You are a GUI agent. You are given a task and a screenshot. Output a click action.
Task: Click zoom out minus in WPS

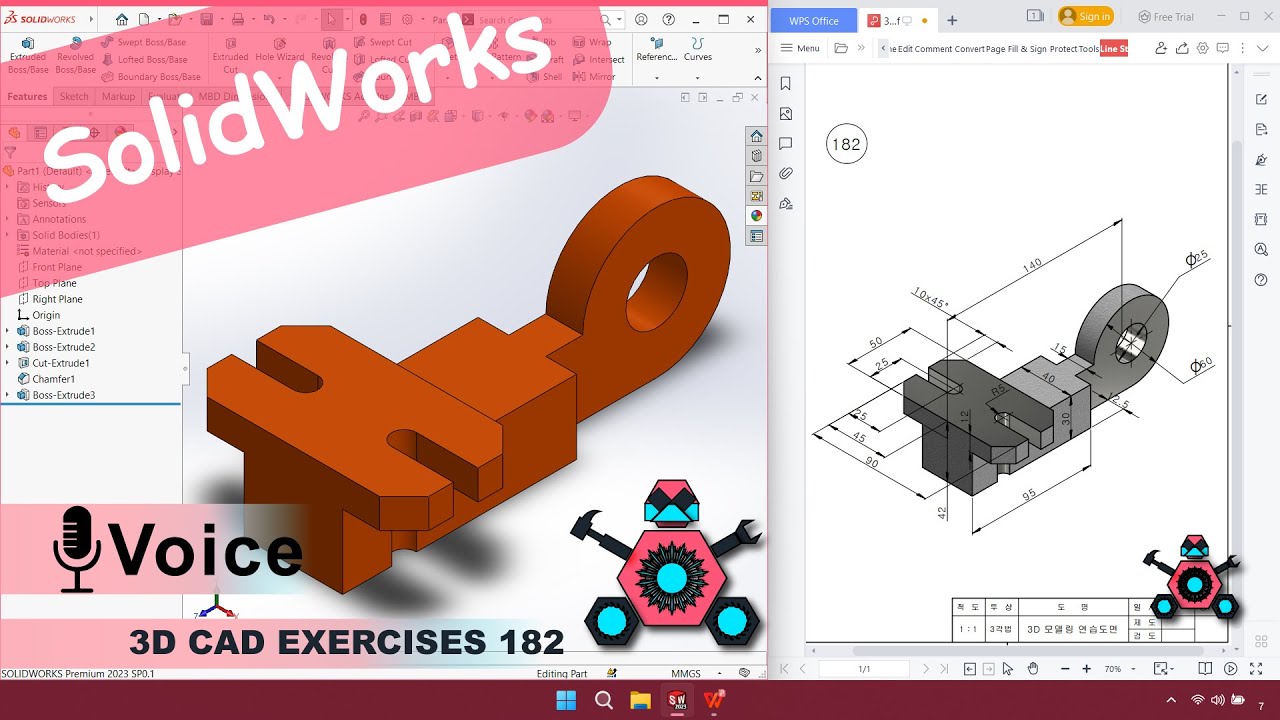(x=1064, y=668)
